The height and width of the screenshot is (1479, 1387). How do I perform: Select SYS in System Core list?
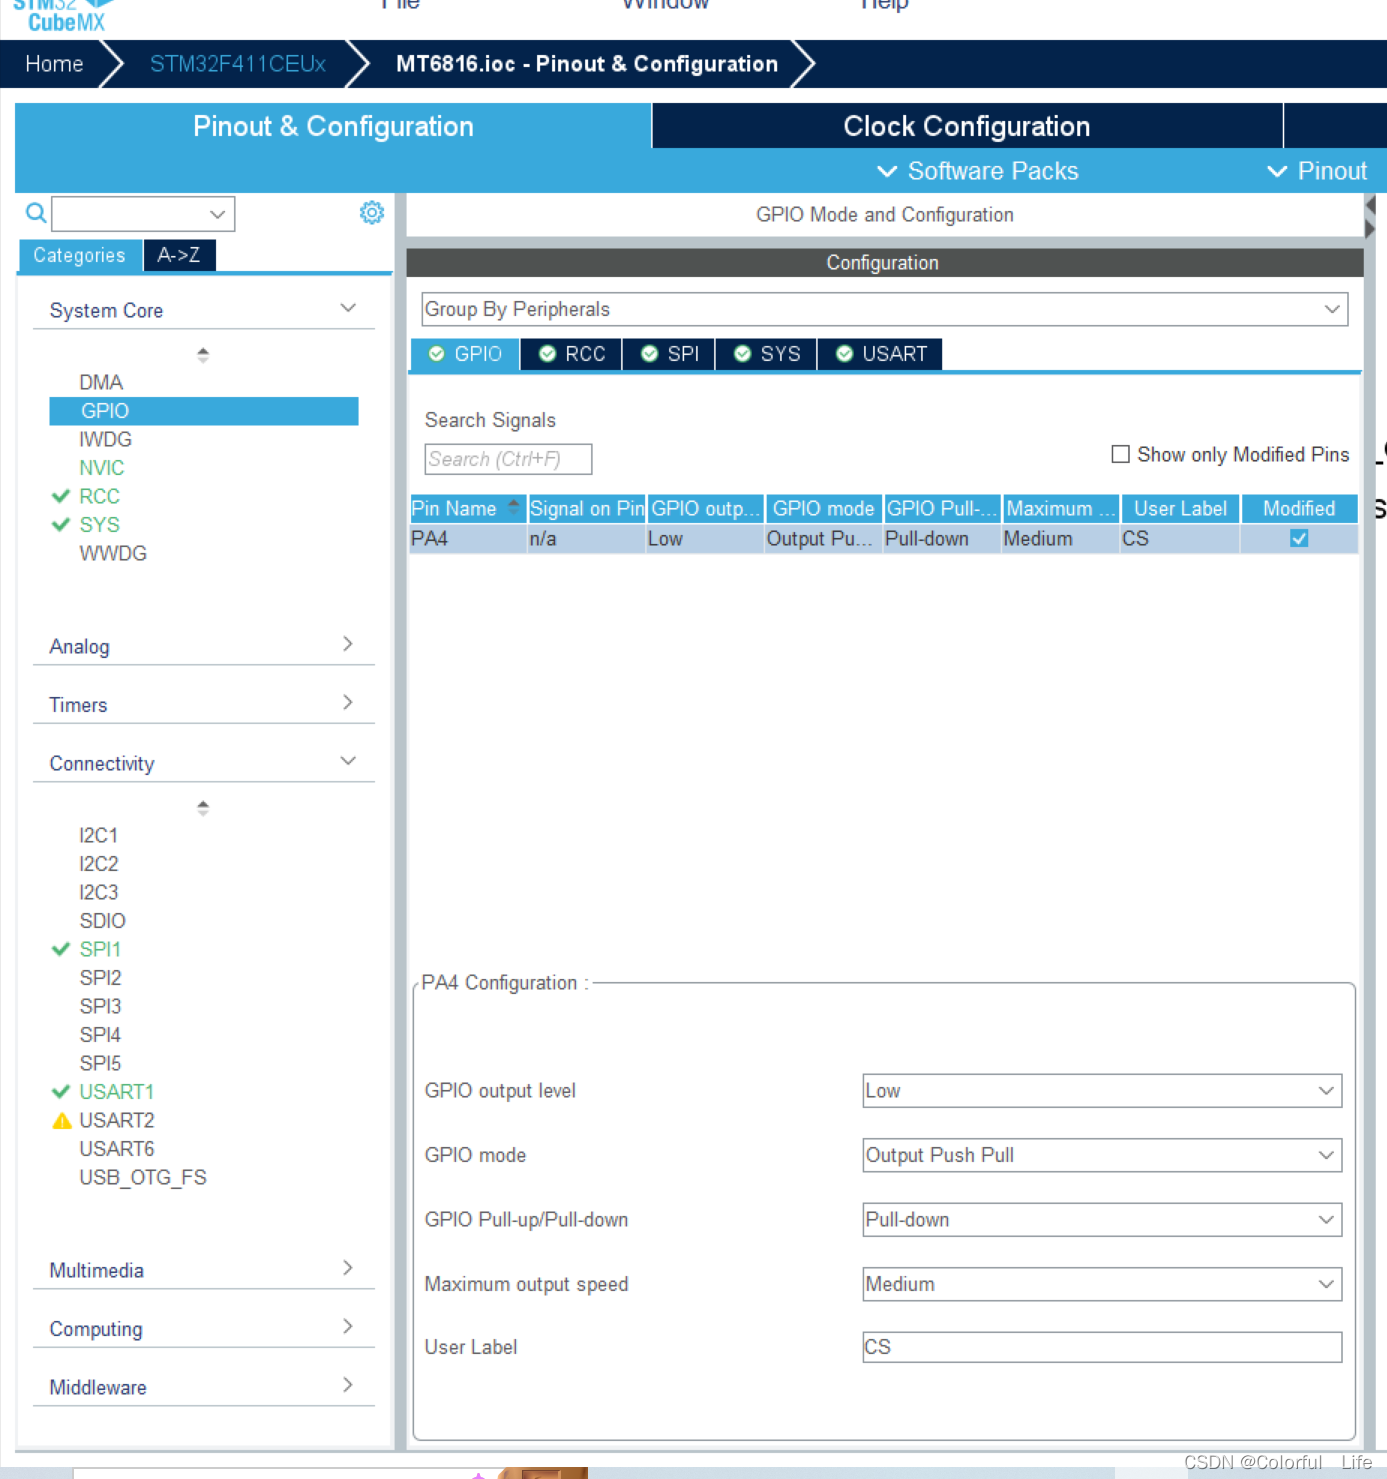(x=99, y=525)
